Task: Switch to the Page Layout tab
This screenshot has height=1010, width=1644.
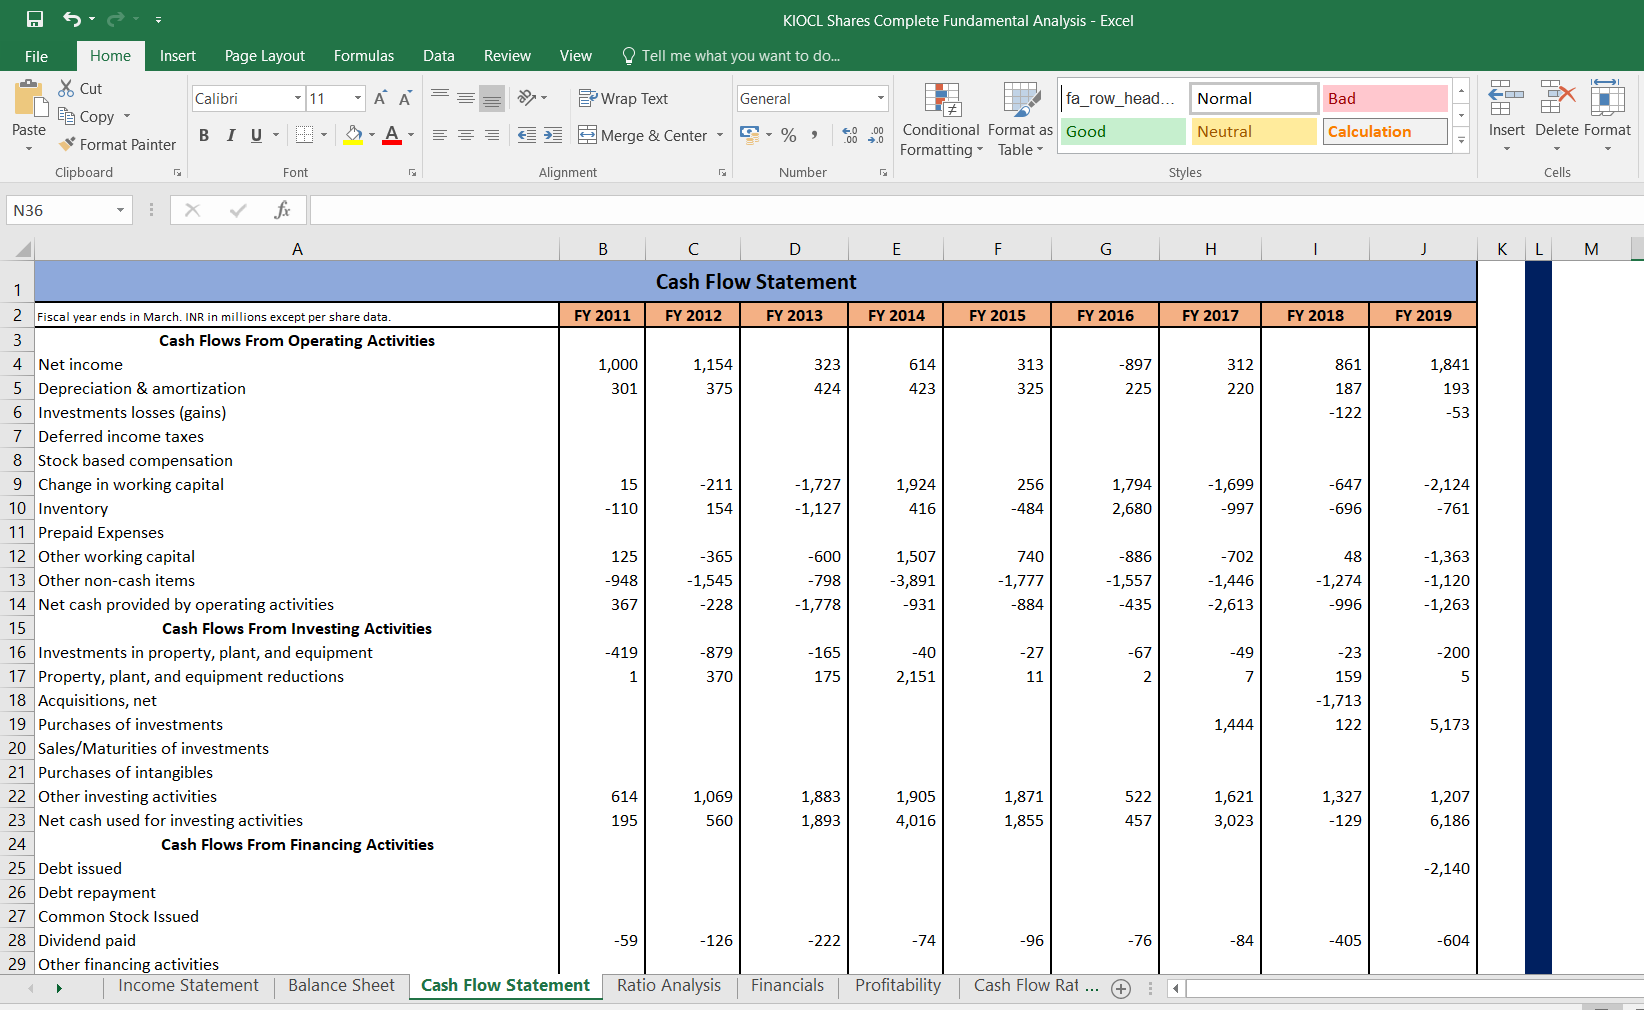Action: click(265, 56)
